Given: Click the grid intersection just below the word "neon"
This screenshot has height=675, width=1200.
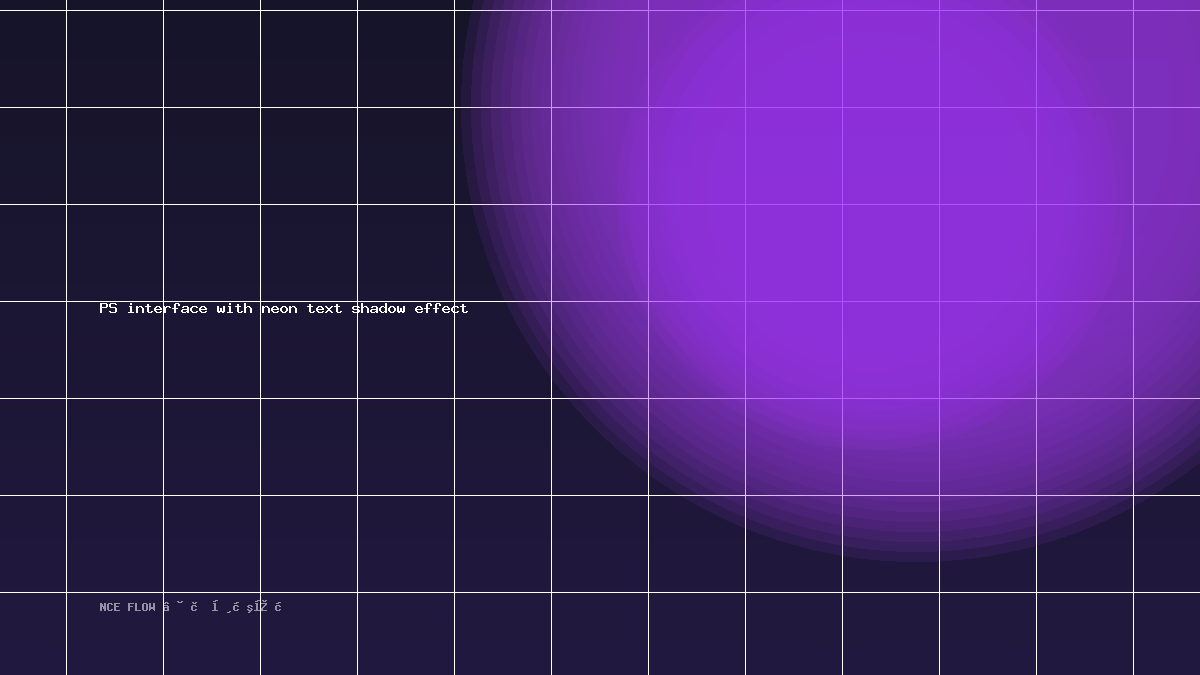Looking at the screenshot, I should [x=260, y=398].
